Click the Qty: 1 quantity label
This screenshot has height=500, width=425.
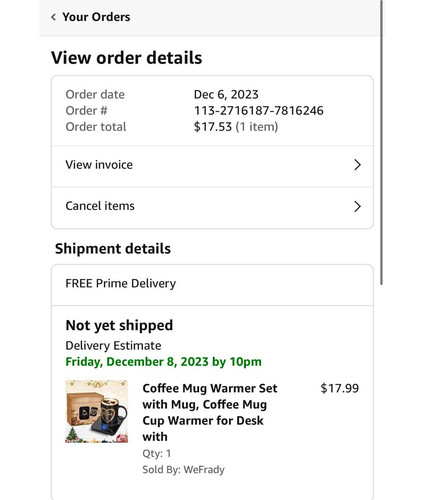(156, 453)
